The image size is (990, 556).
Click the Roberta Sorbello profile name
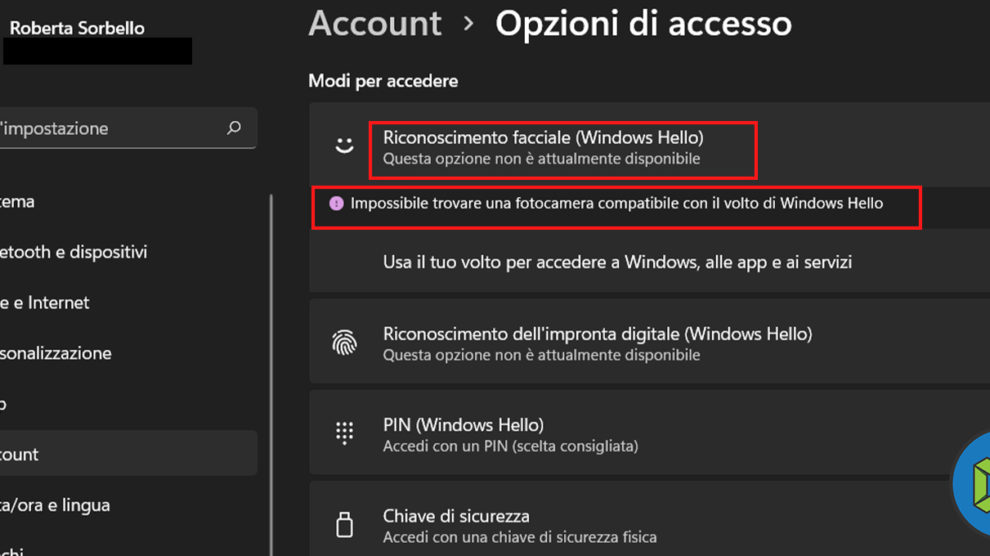77,28
